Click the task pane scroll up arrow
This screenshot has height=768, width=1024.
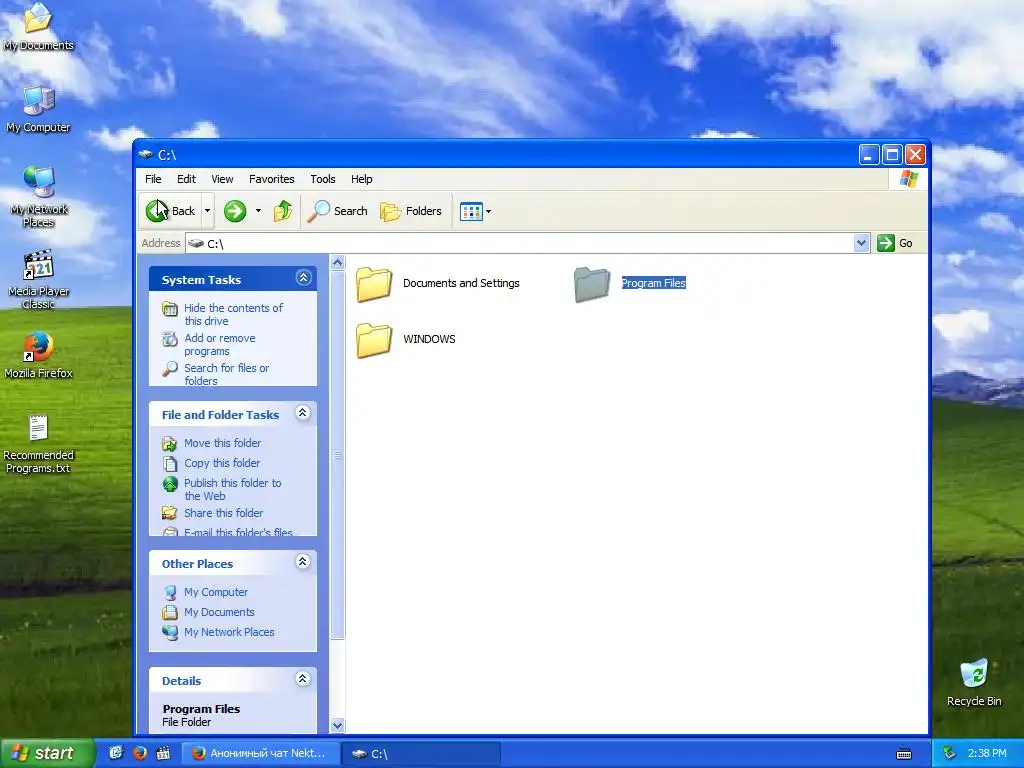[x=338, y=263]
